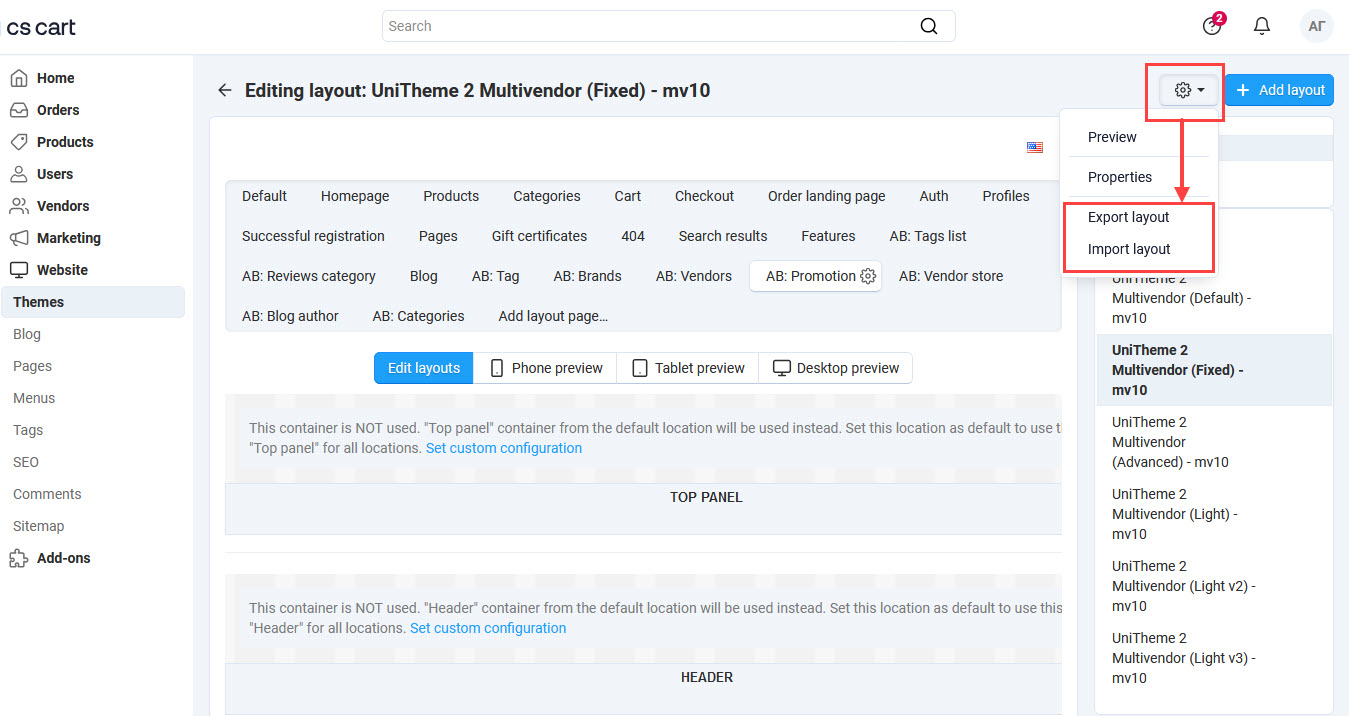Click the US flag language icon
Viewport: 1349px width, 716px height.
click(x=1035, y=147)
